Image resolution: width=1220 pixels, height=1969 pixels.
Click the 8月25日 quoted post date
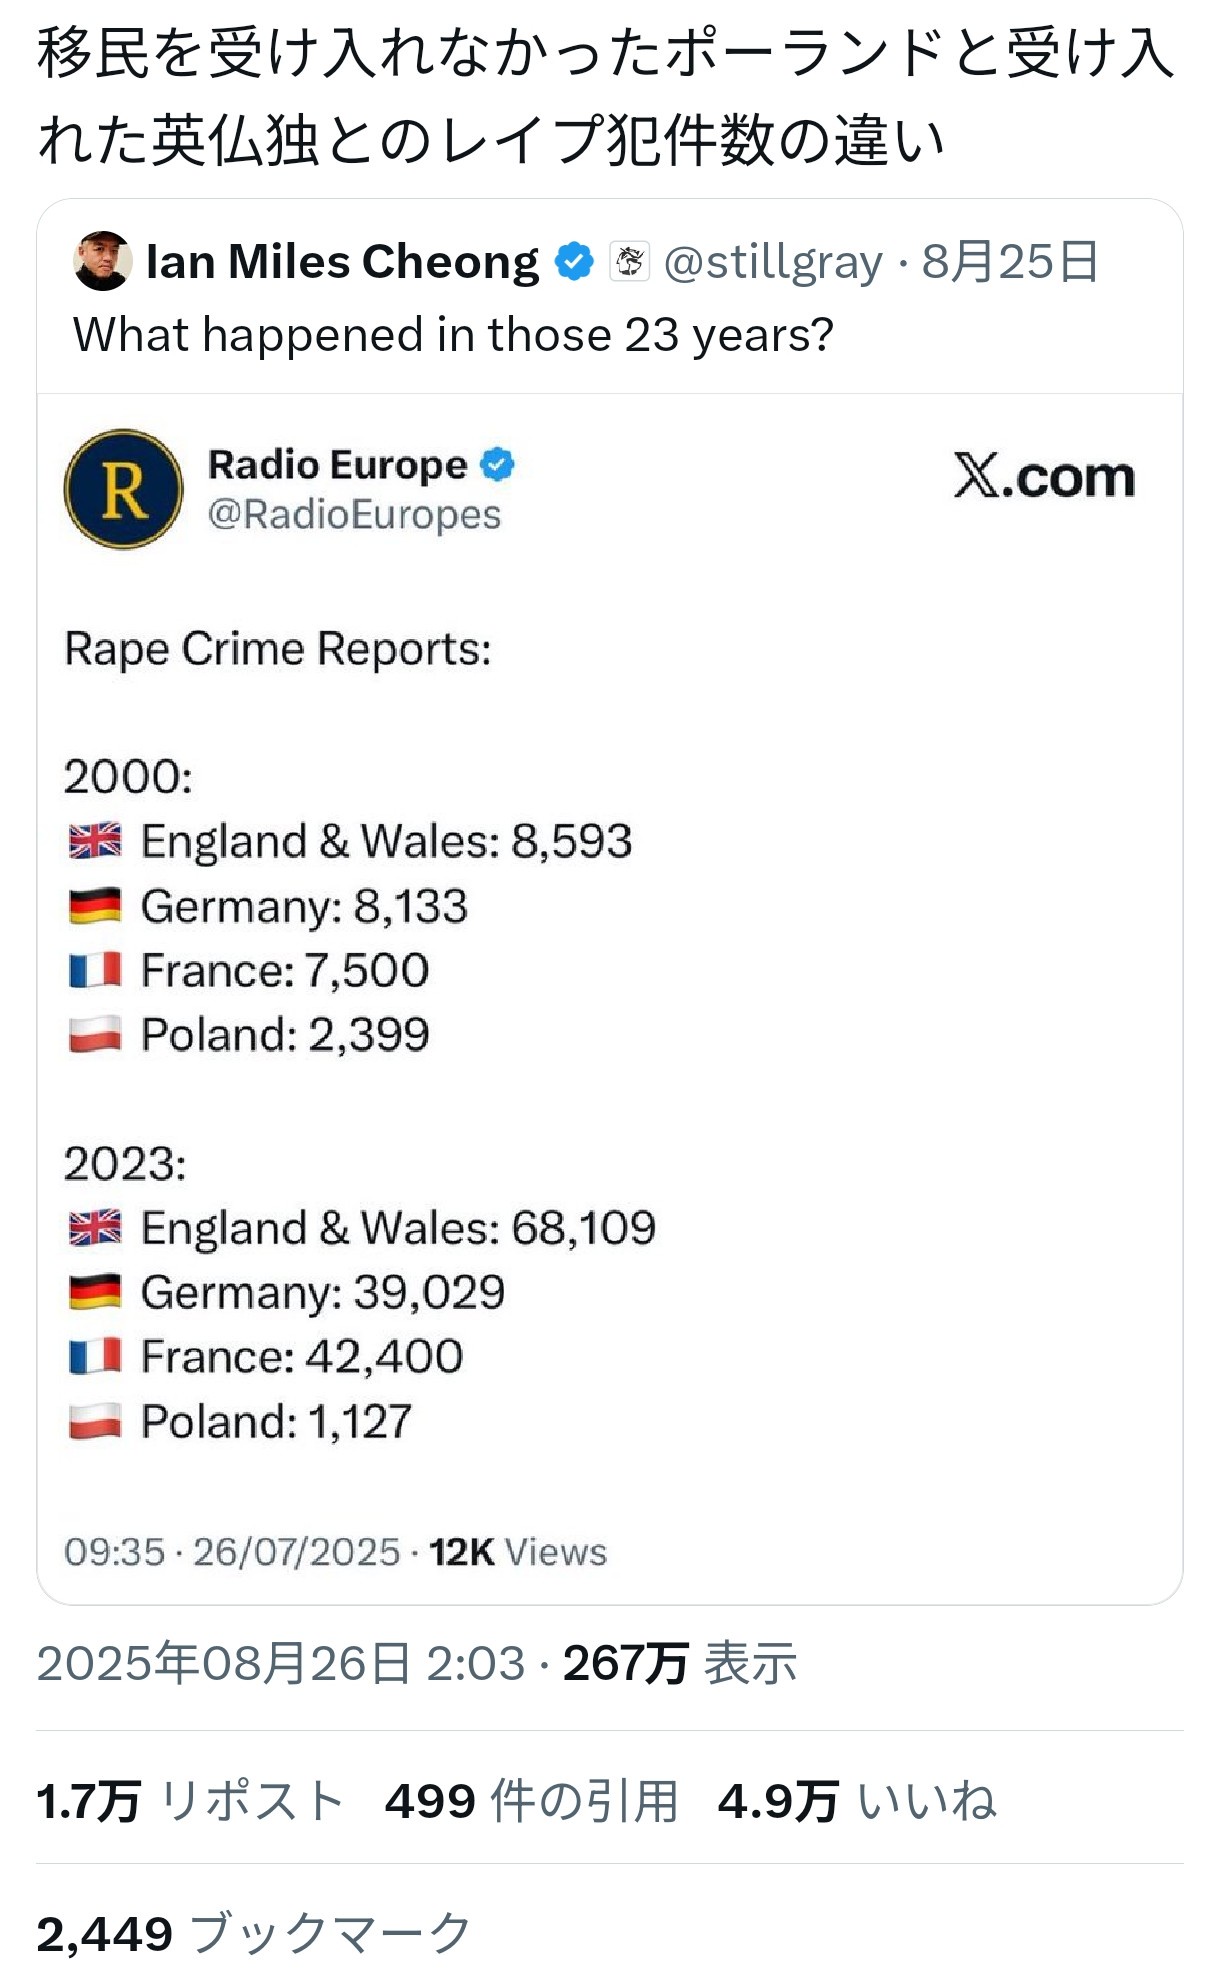1010,262
